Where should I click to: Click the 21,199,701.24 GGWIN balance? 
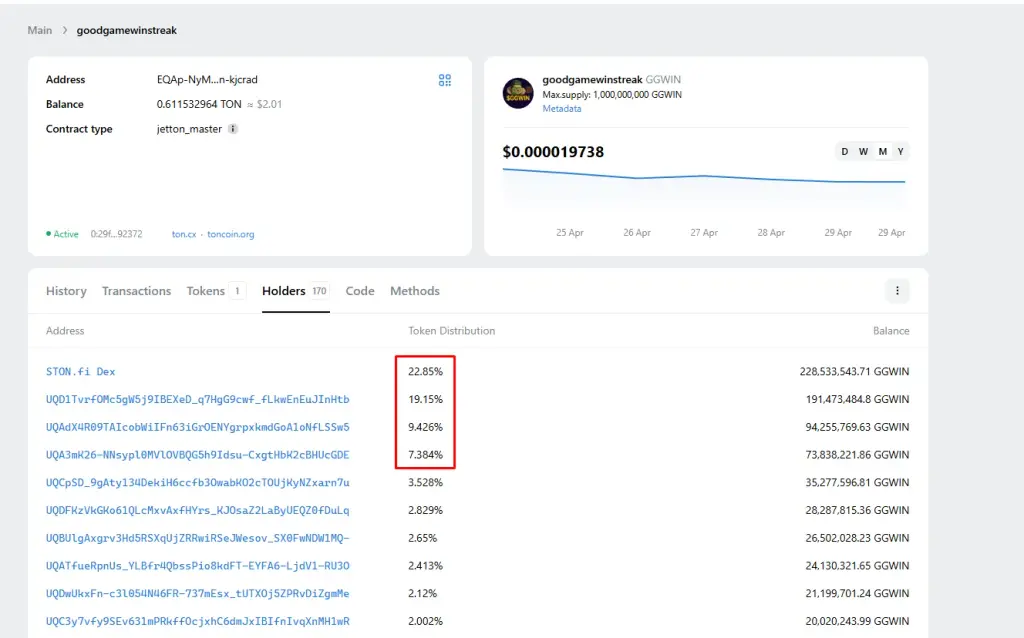(x=857, y=593)
